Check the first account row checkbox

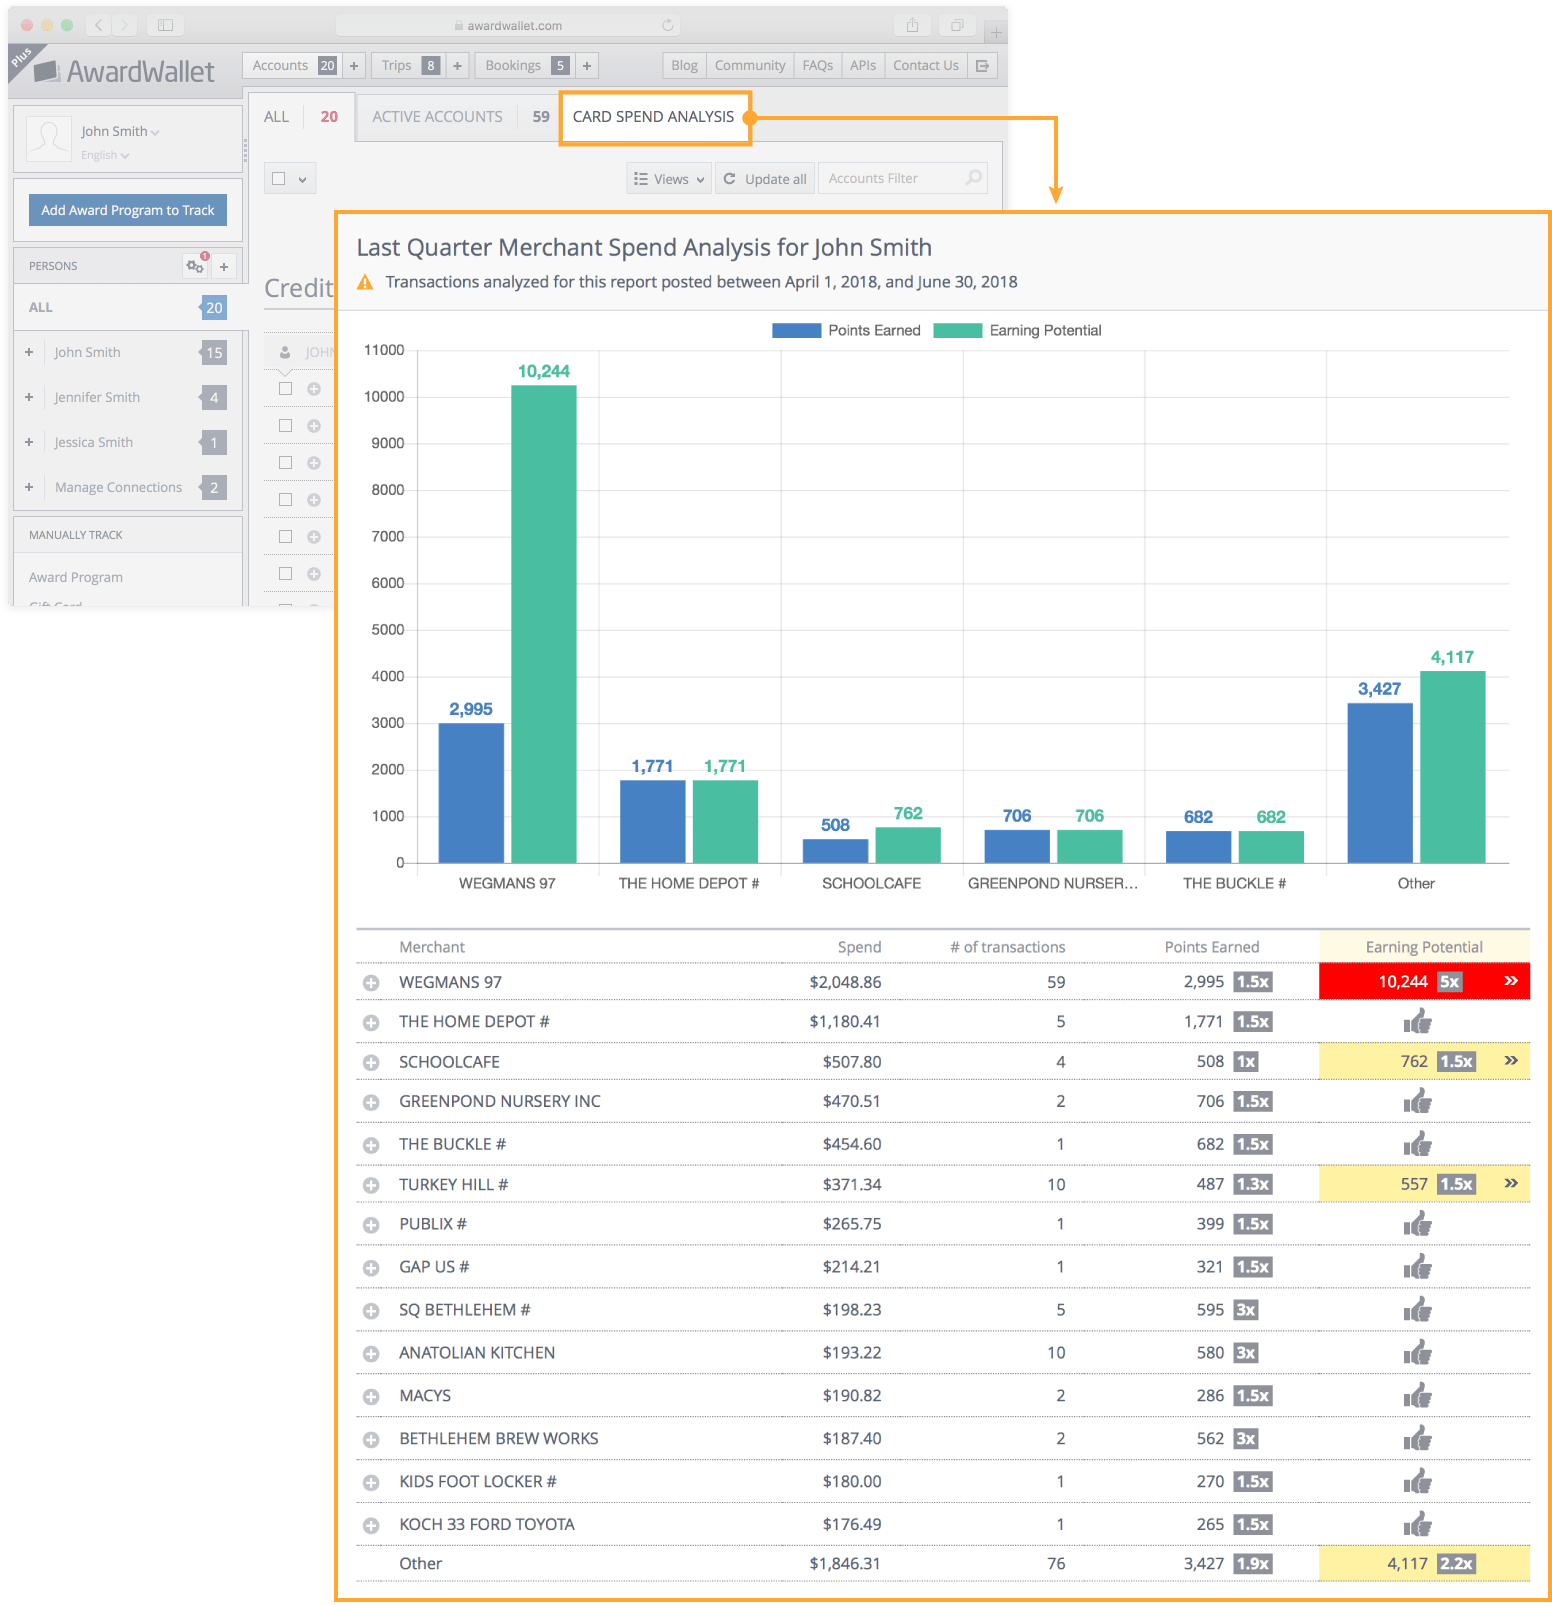pos(285,388)
